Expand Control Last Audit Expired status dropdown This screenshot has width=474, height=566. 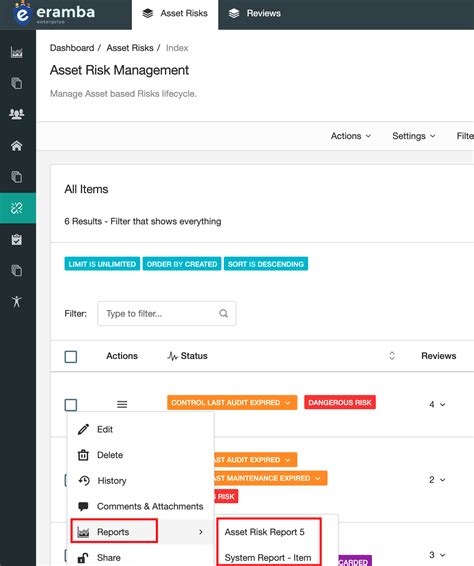point(232,402)
